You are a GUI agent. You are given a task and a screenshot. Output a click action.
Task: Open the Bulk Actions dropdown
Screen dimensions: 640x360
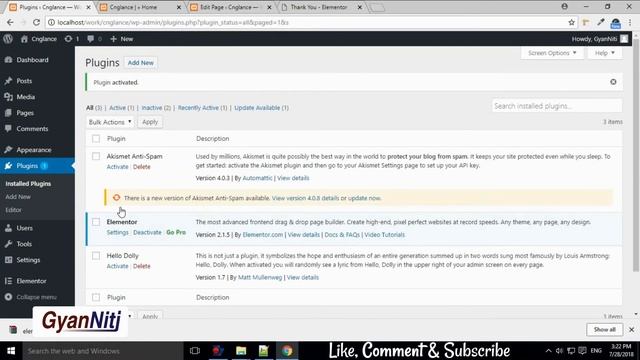click(110, 122)
